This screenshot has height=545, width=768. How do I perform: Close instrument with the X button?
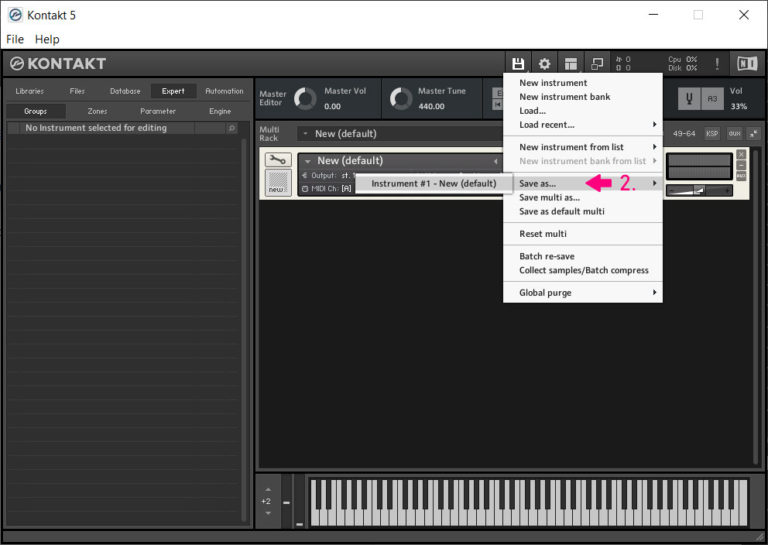(741, 155)
